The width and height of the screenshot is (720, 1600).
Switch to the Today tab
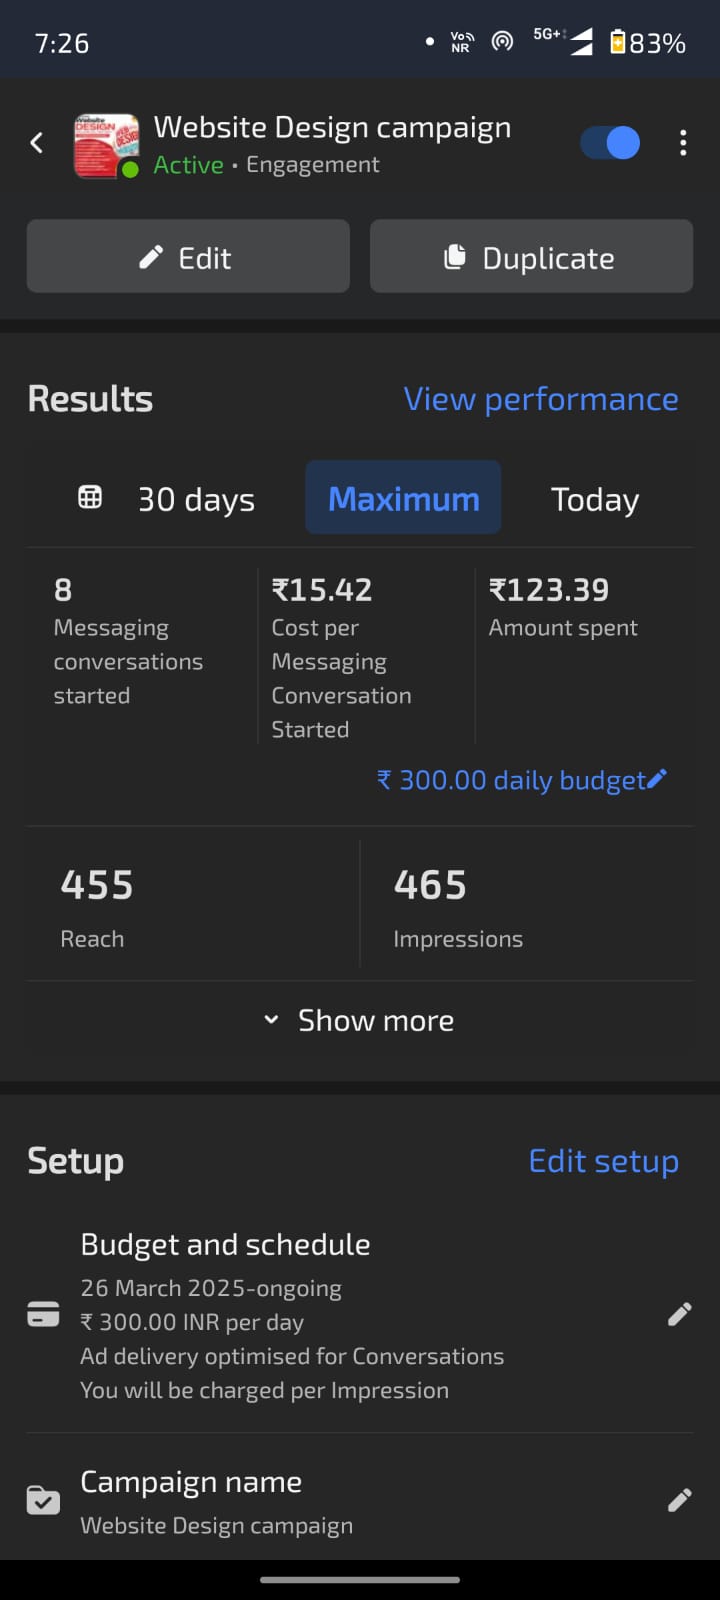(595, 499)
